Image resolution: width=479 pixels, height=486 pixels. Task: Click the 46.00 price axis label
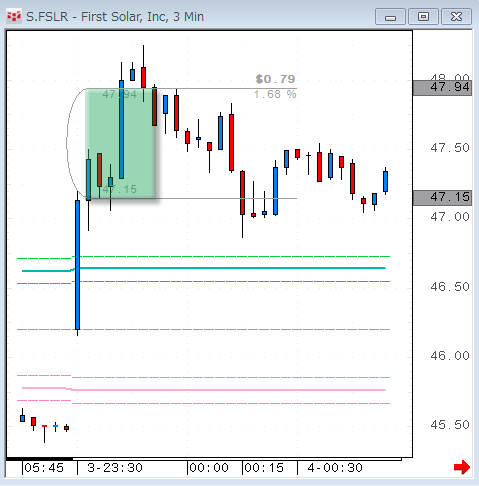450,356
